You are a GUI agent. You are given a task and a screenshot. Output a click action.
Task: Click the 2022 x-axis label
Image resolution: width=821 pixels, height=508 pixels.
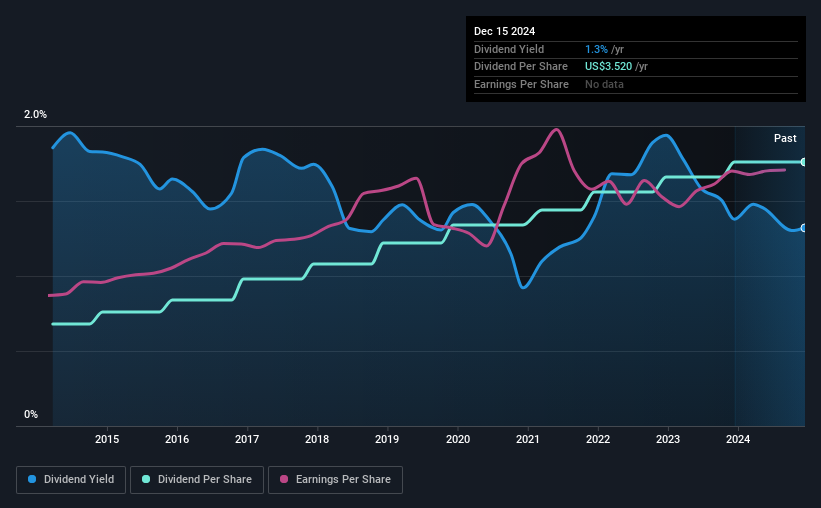coord(598,439)
